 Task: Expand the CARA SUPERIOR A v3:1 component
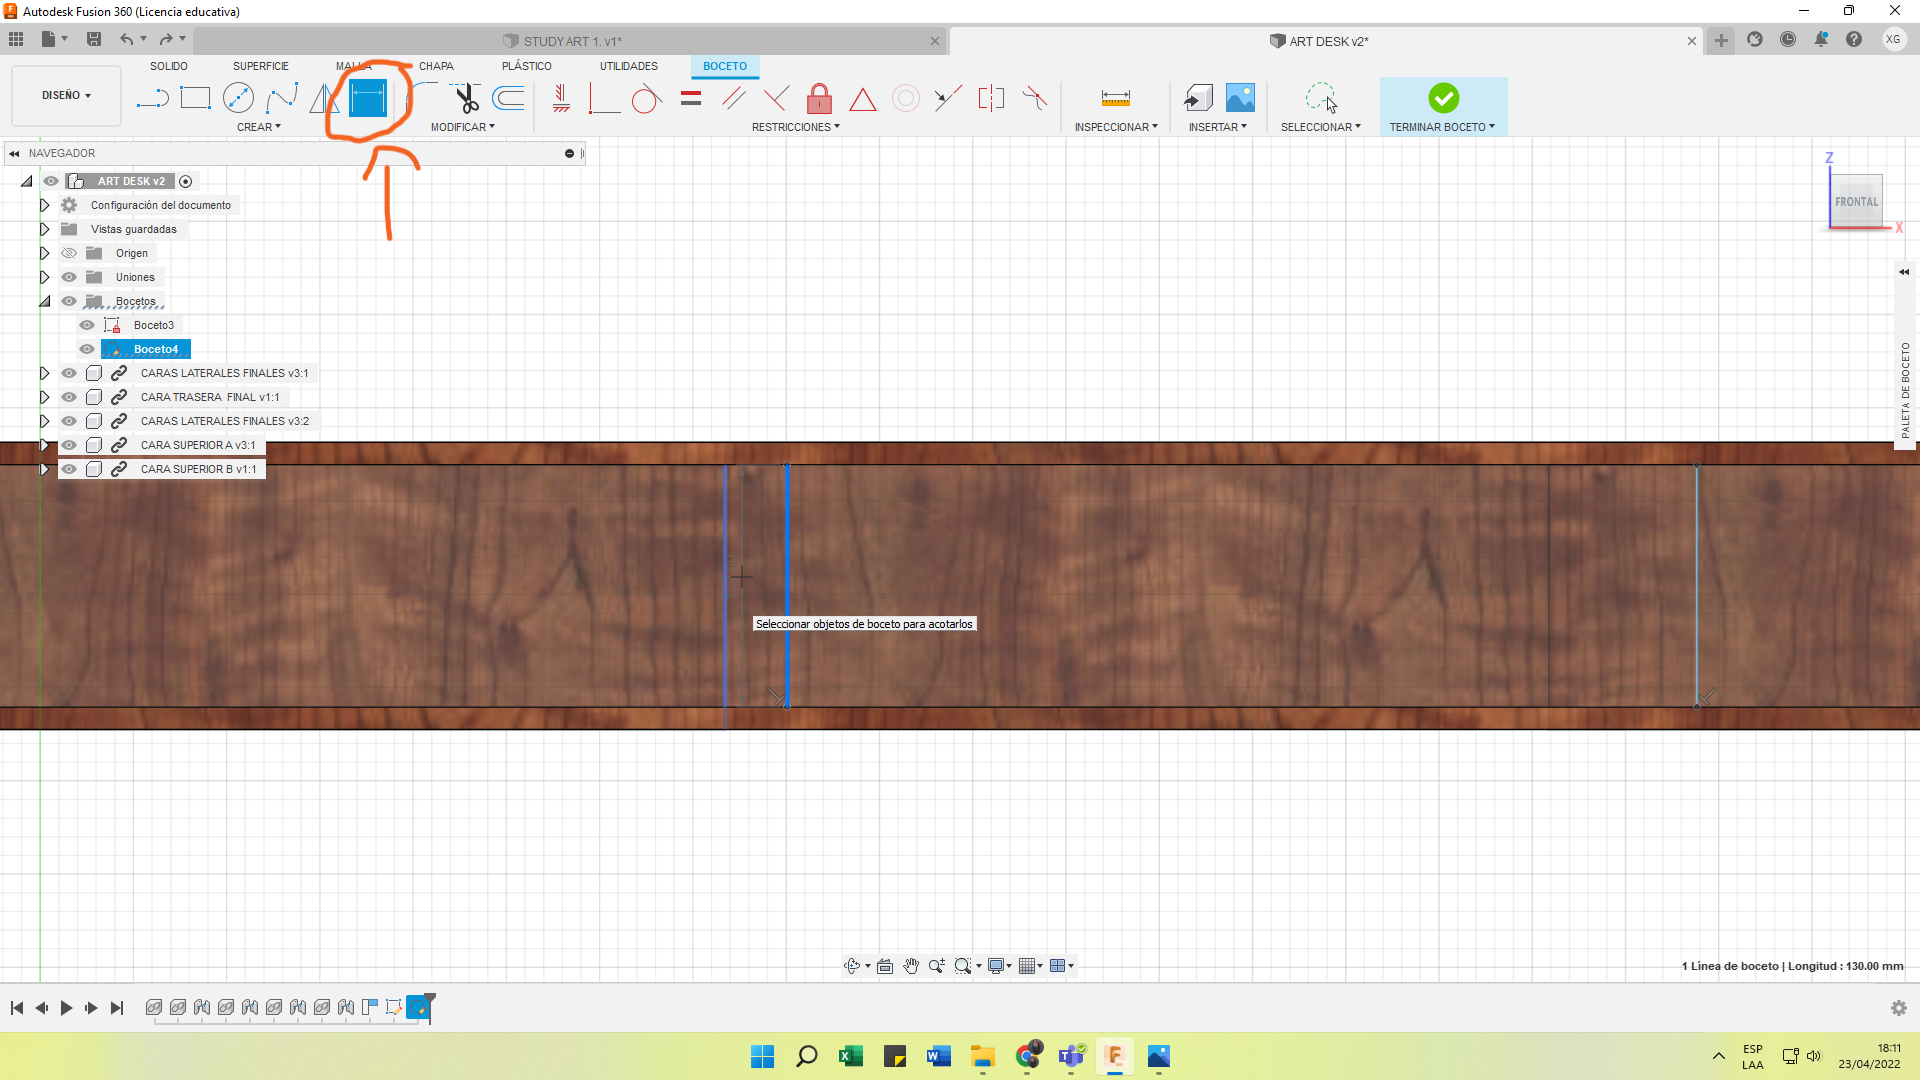pyautogui.click(x=44, y=445)
